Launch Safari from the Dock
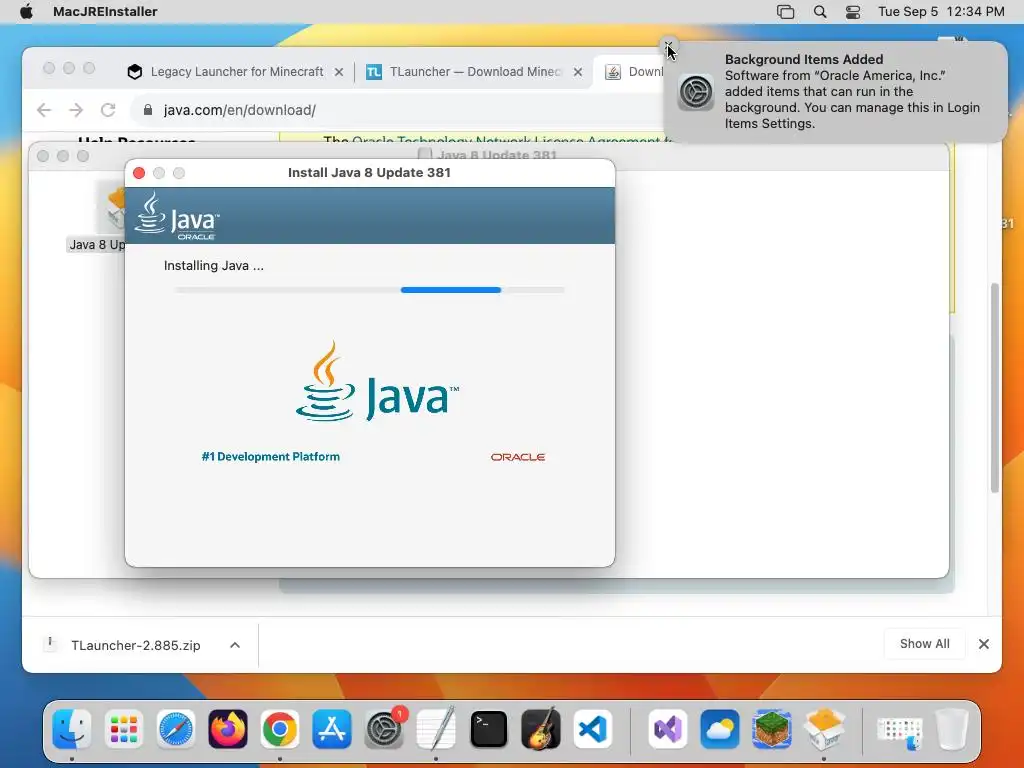1024x768 pixels. 176,729
